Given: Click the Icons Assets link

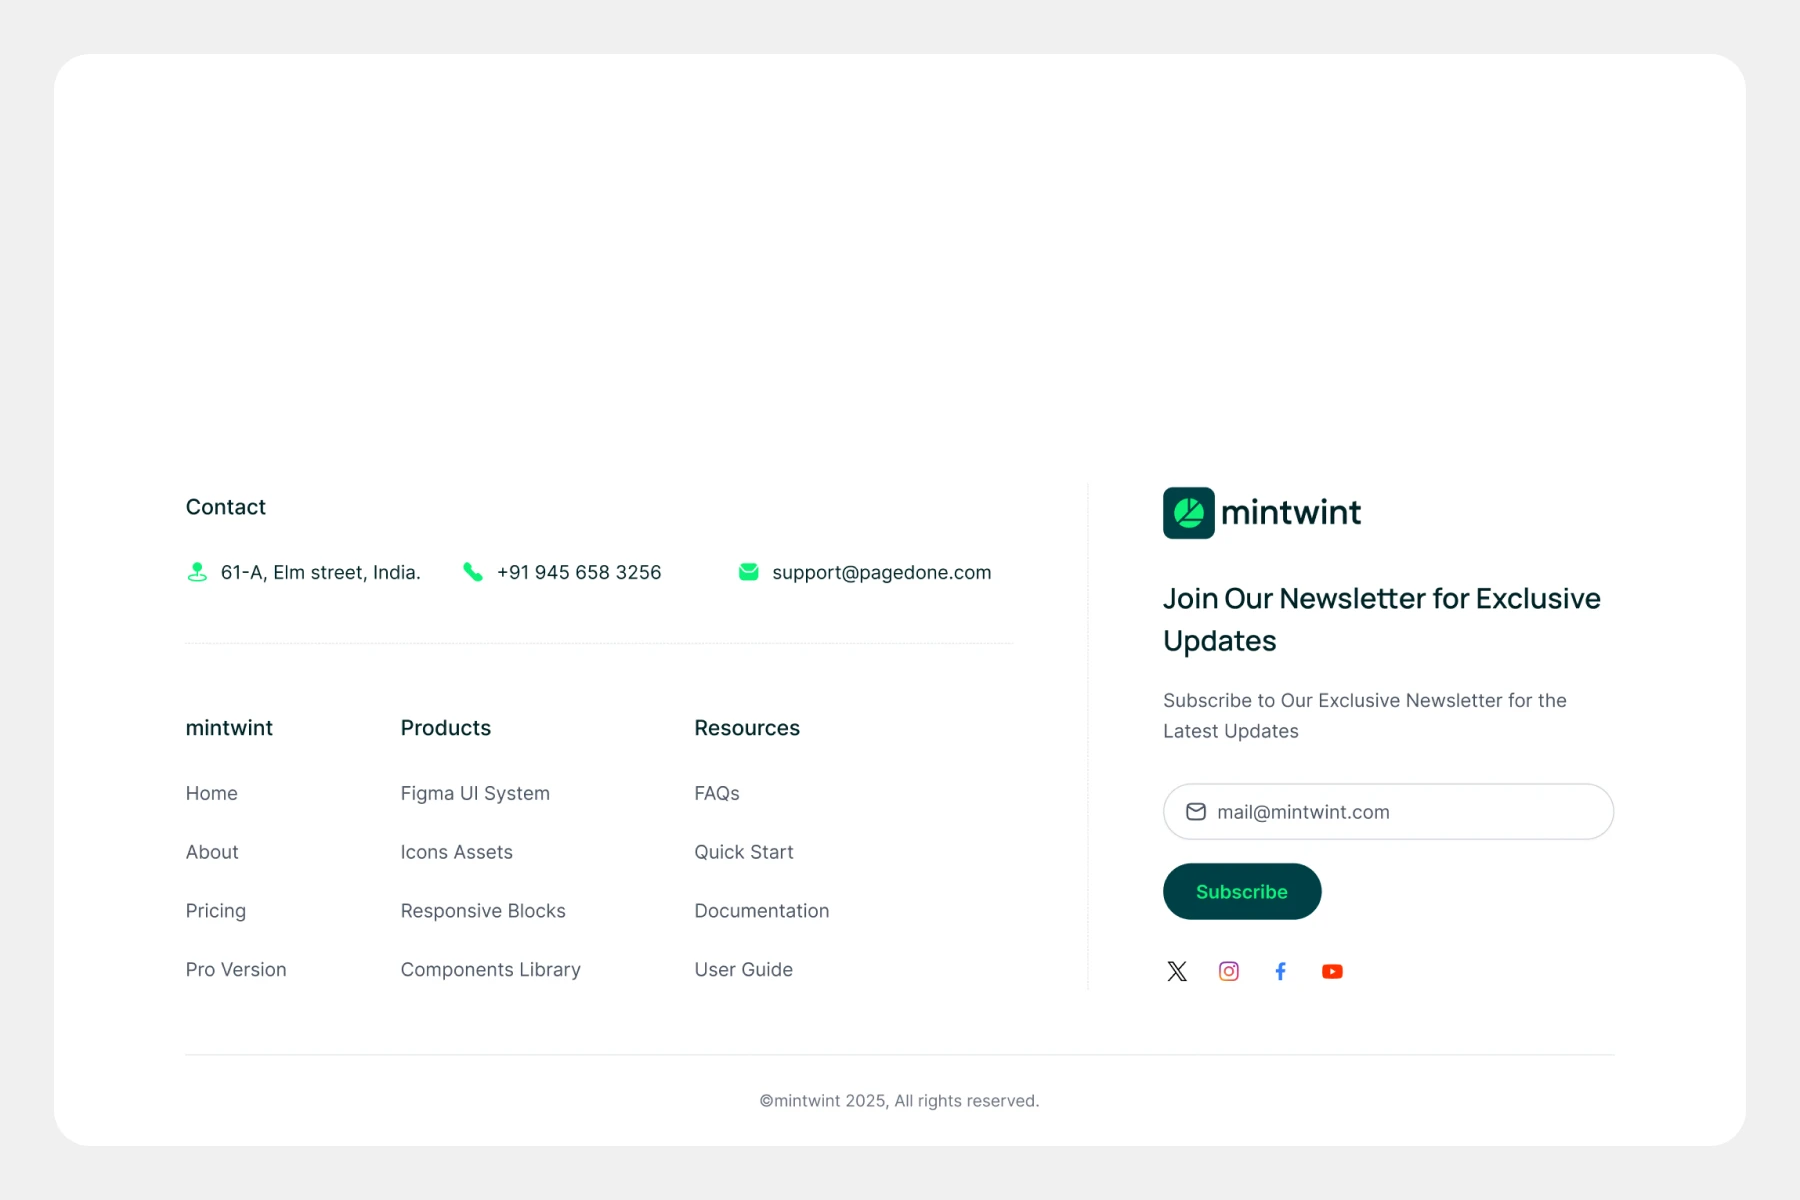Looking at the screenshot, I should tap(456, 852).
